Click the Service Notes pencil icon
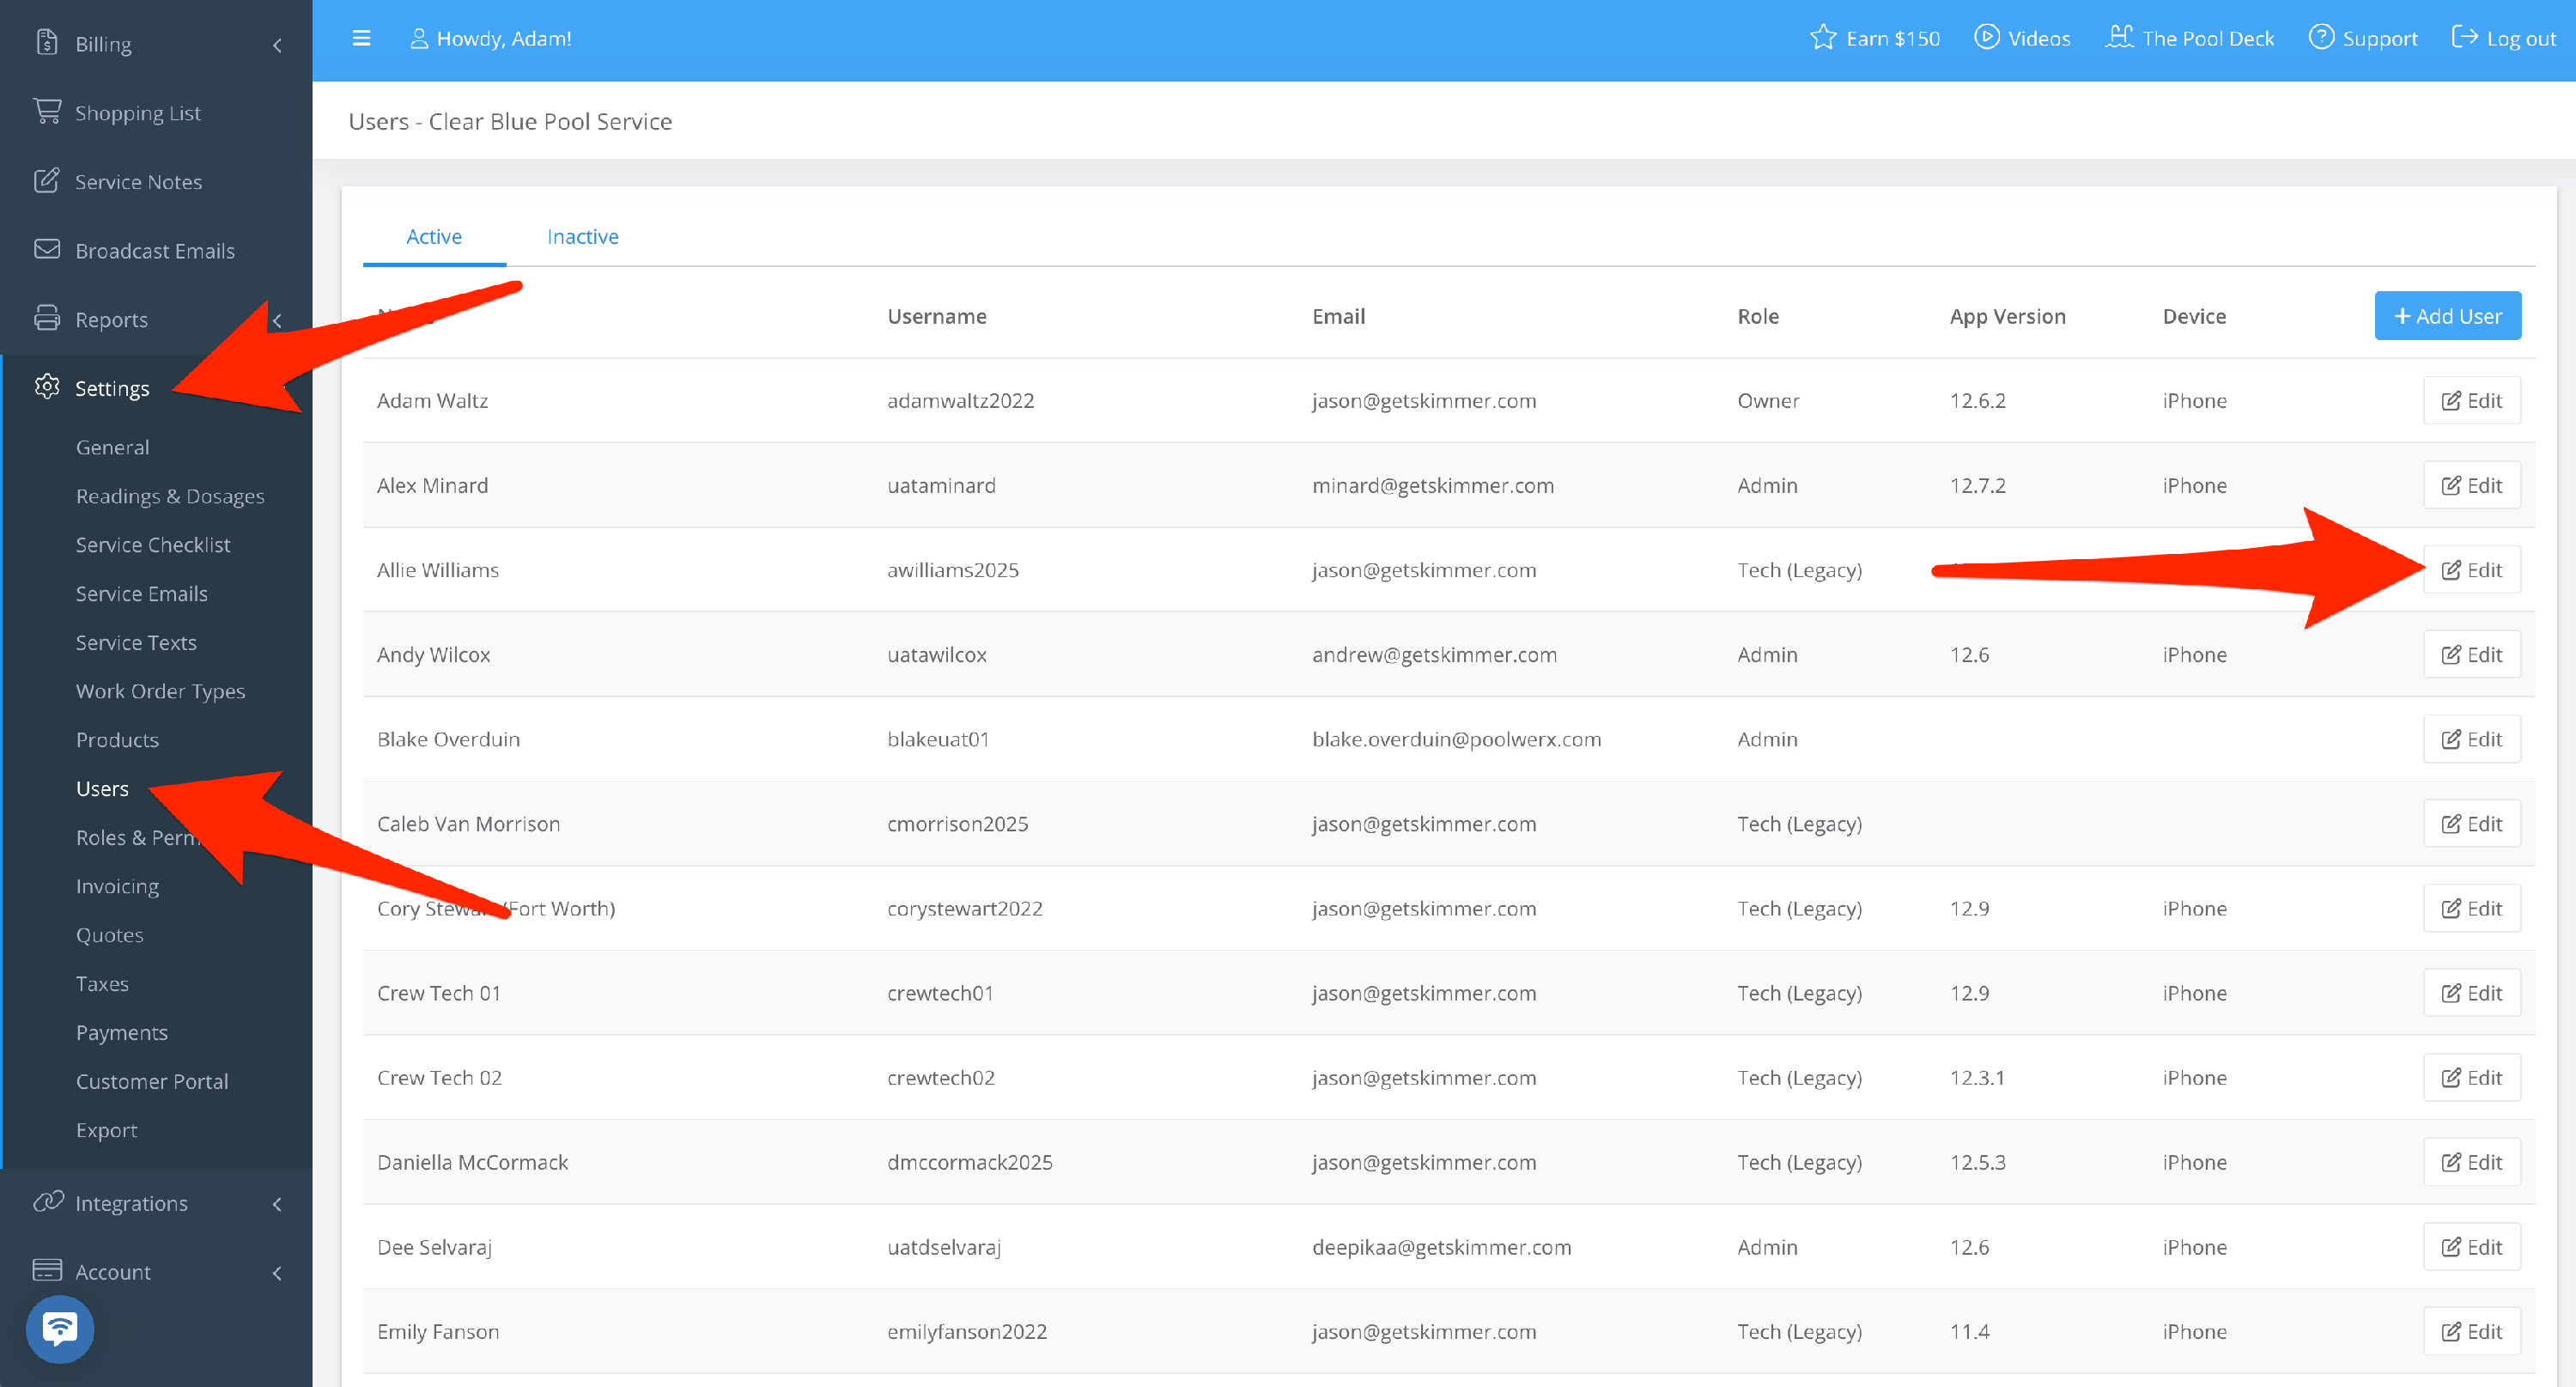 click(47, 181)
